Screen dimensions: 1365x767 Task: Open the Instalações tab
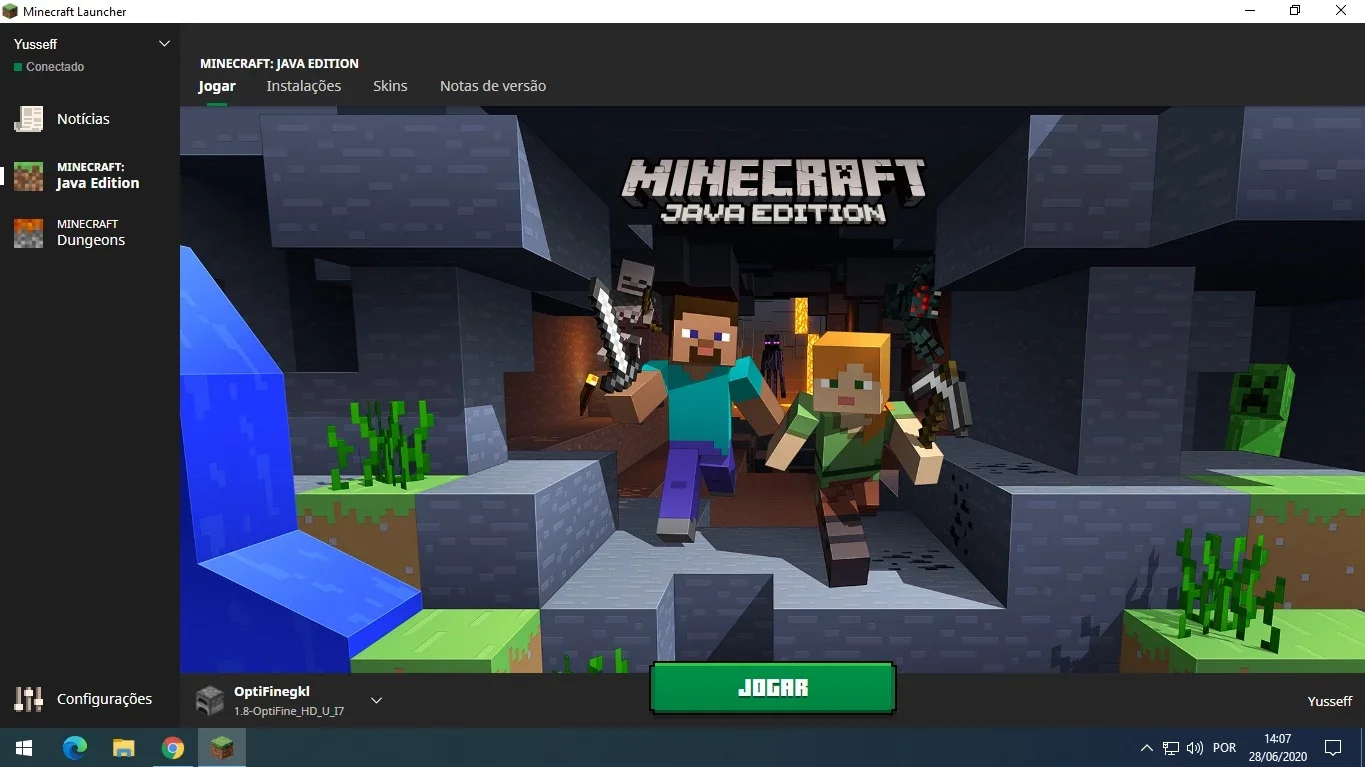pos(303,86)
